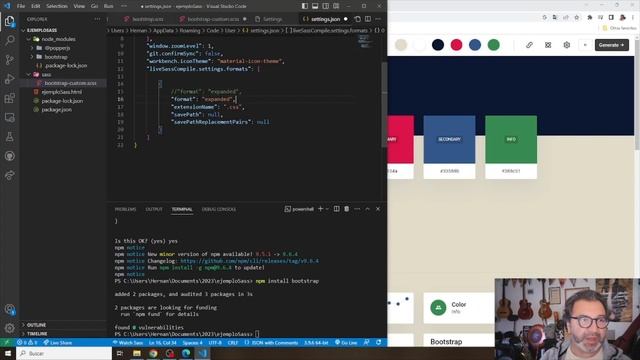Switch to the OUTPUT panel tab
Viewport: 640px width, 360px height.
[x=154, y=209]
